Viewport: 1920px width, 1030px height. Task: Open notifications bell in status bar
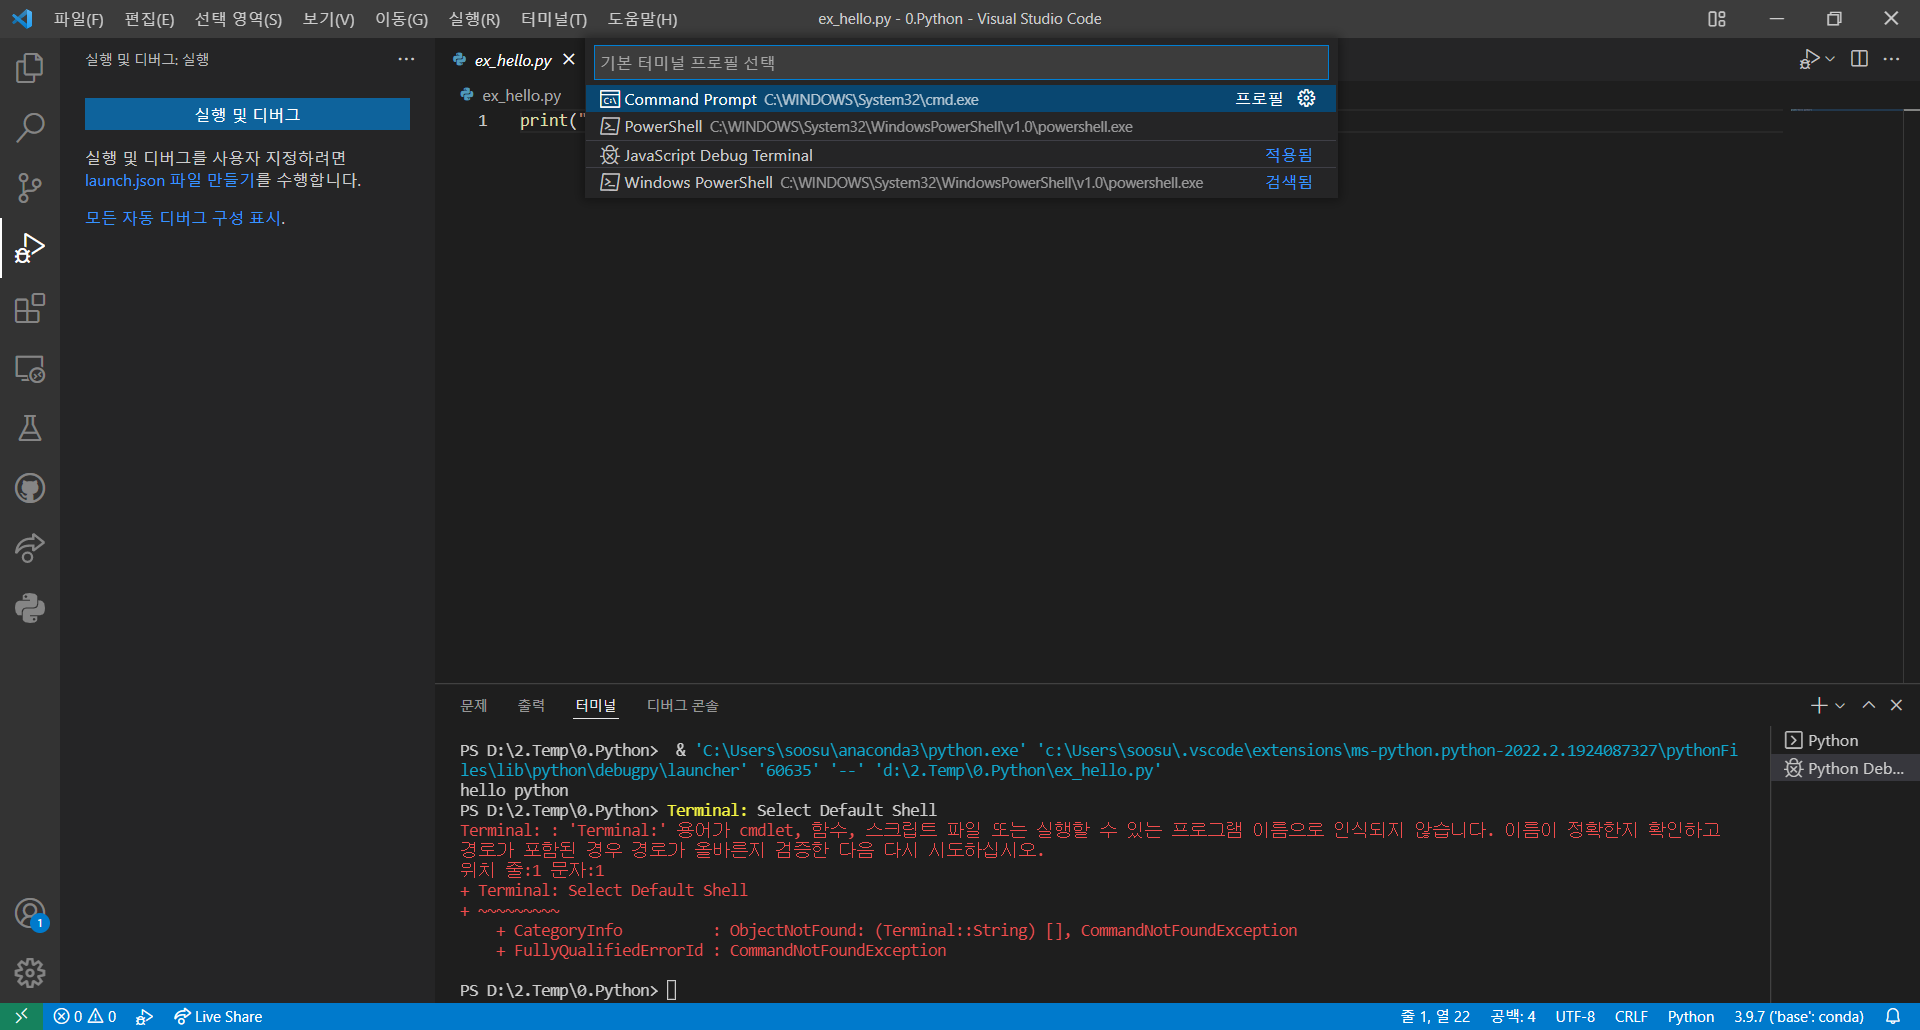[1893, 1016]
